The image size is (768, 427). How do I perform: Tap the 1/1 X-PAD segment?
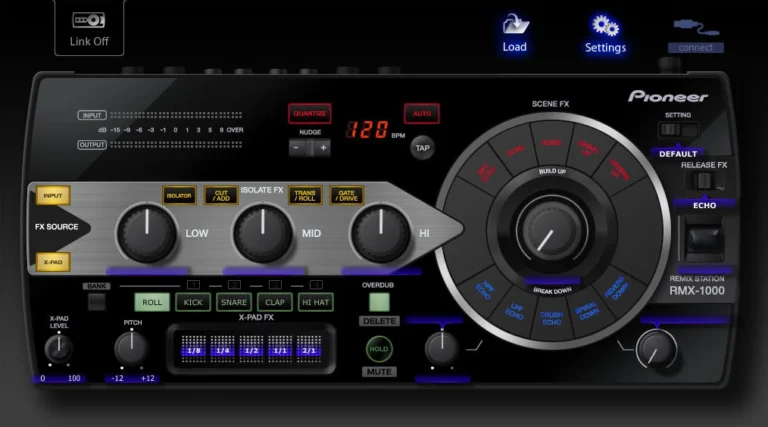(280, 349)
